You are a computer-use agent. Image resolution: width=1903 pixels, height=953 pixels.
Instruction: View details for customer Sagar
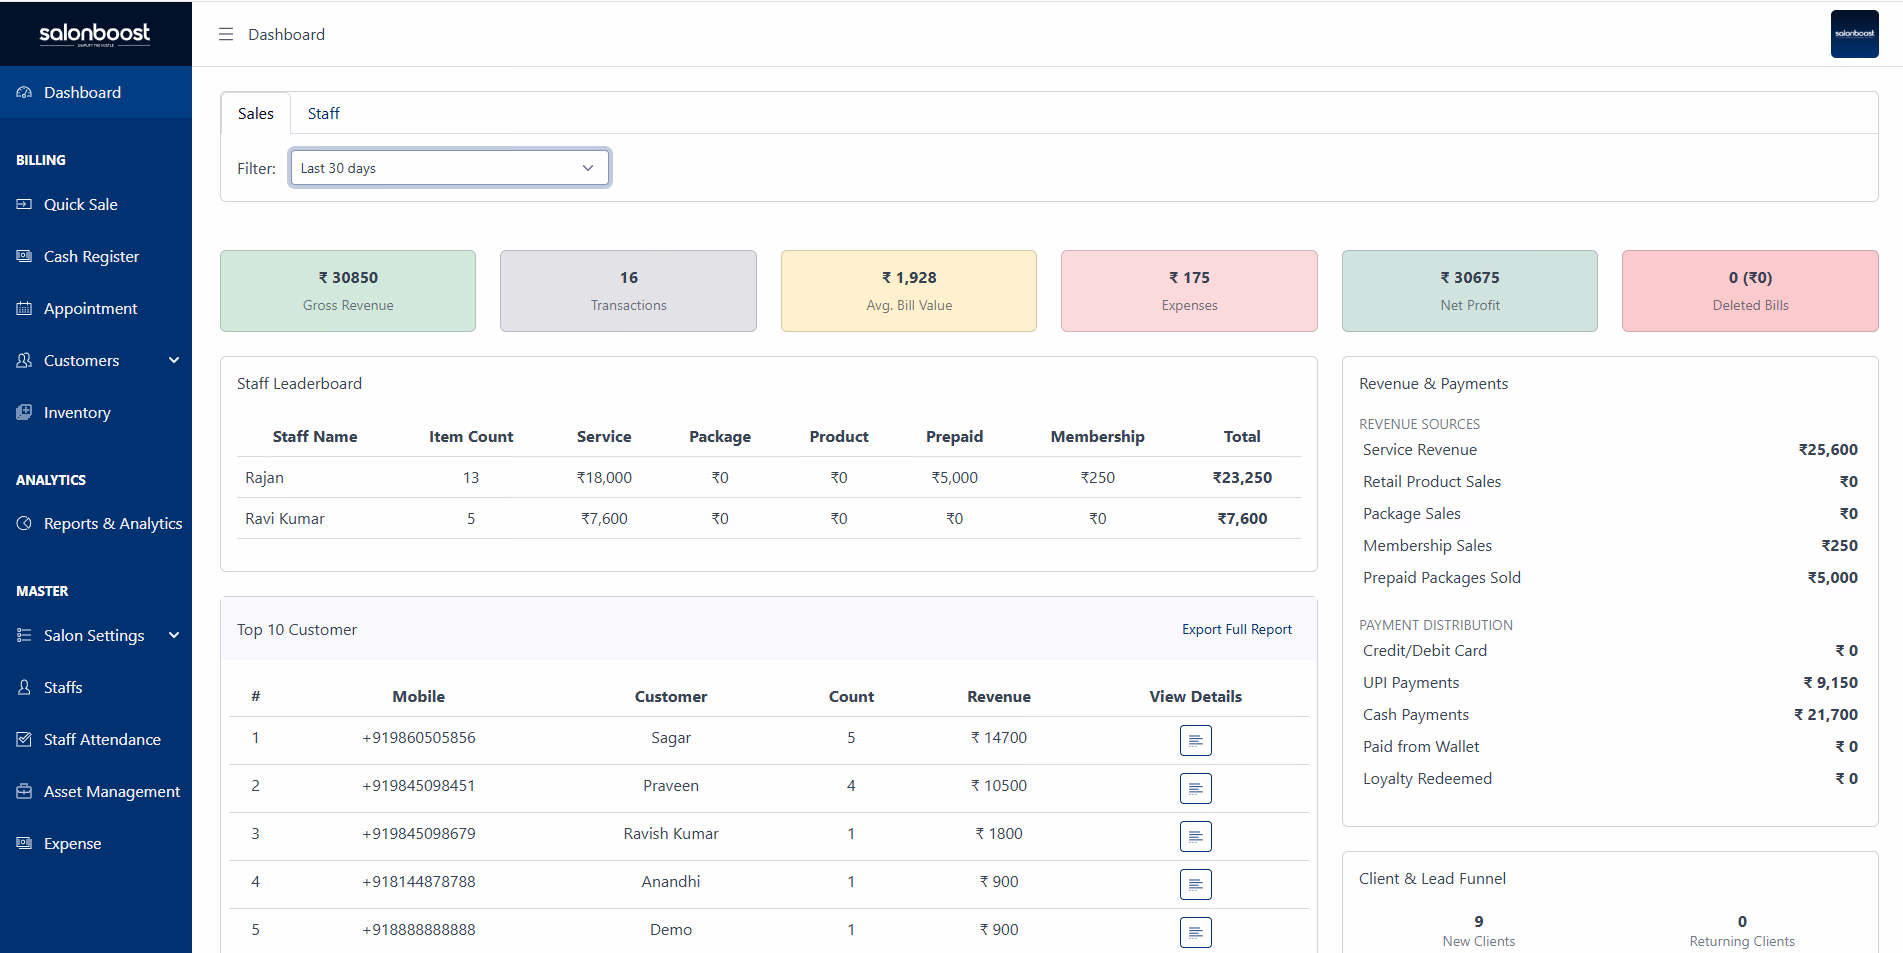click(x=1195, y=740)
